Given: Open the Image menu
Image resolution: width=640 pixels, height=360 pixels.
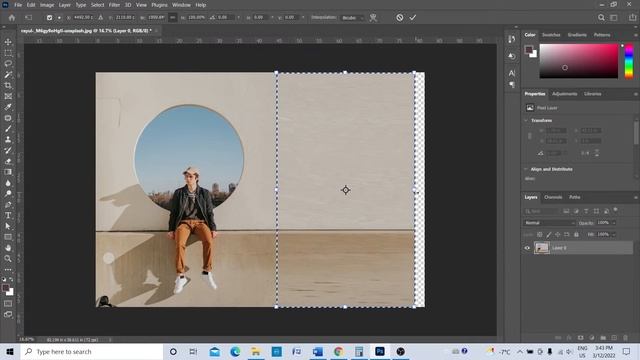Looking at the screenshot, I should tap(47, 5).
